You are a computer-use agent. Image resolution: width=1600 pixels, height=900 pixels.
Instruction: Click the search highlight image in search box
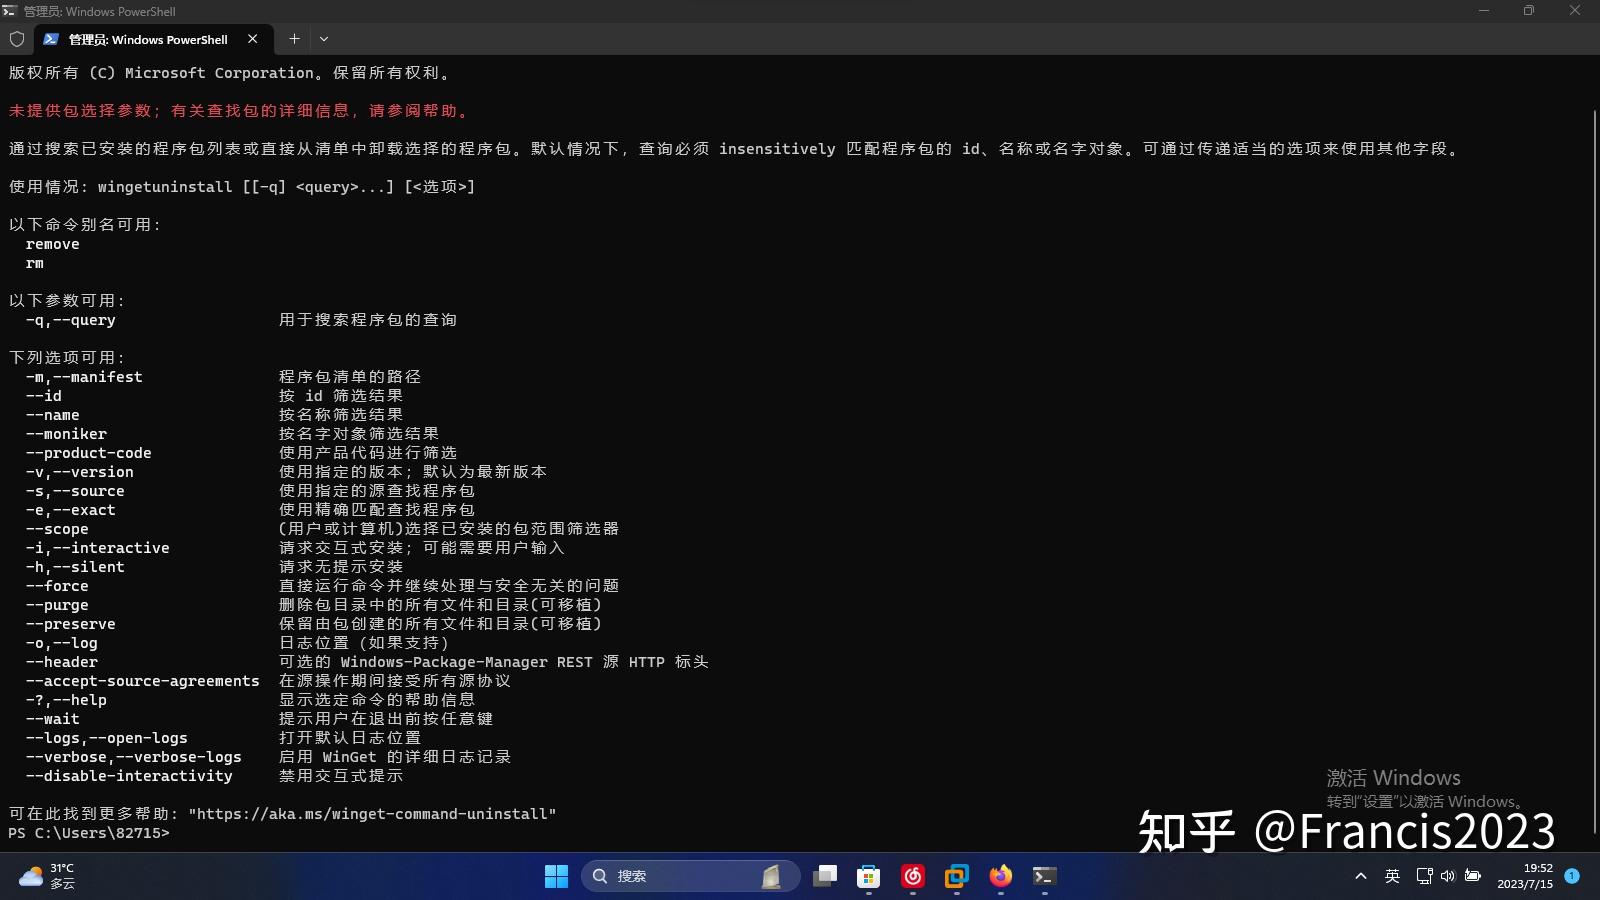(772, 876)
